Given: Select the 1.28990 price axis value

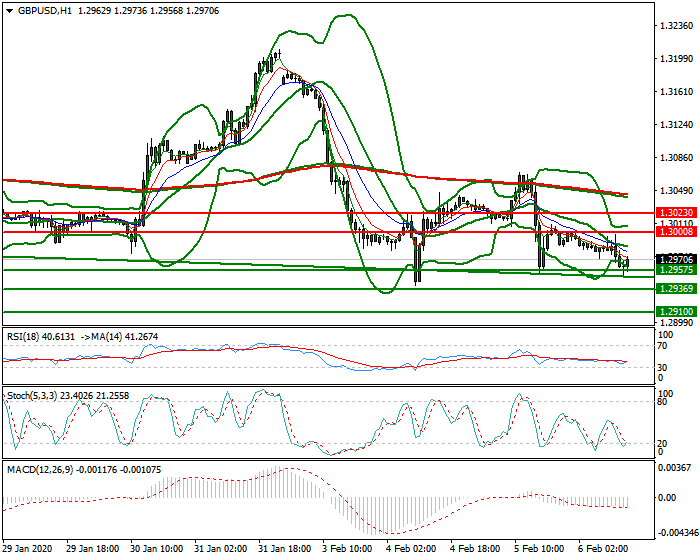Looking at the screenshot, I should point(677,322).
